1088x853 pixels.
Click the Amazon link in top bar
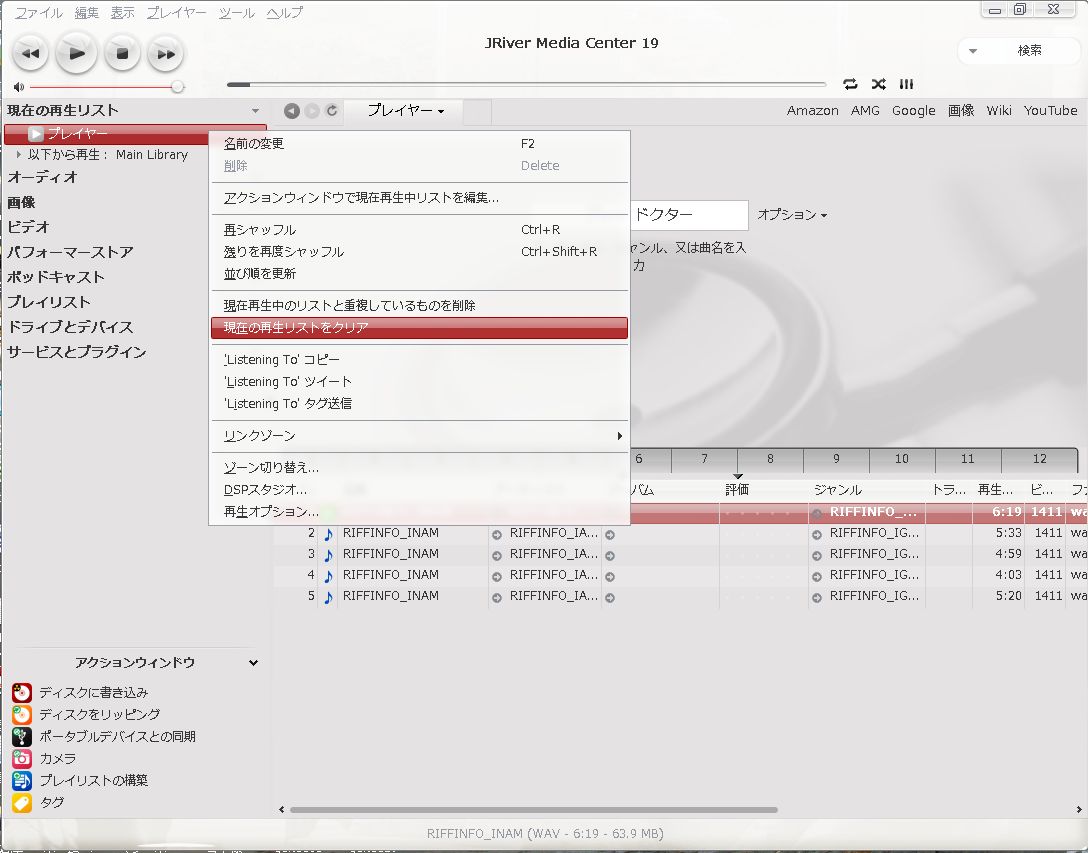coord(812,111)
